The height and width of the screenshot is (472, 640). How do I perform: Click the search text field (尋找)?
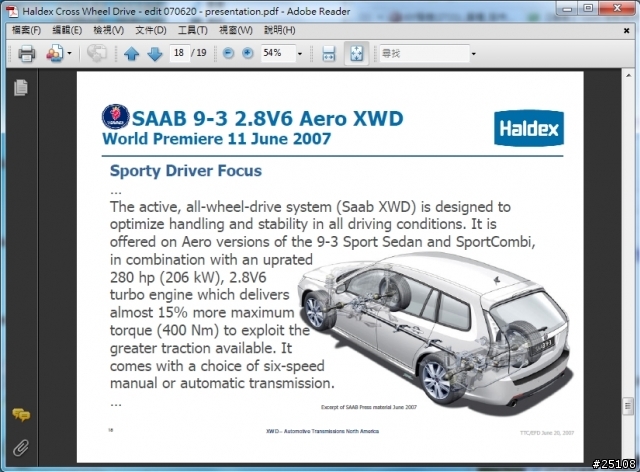(x=424, y=53)
